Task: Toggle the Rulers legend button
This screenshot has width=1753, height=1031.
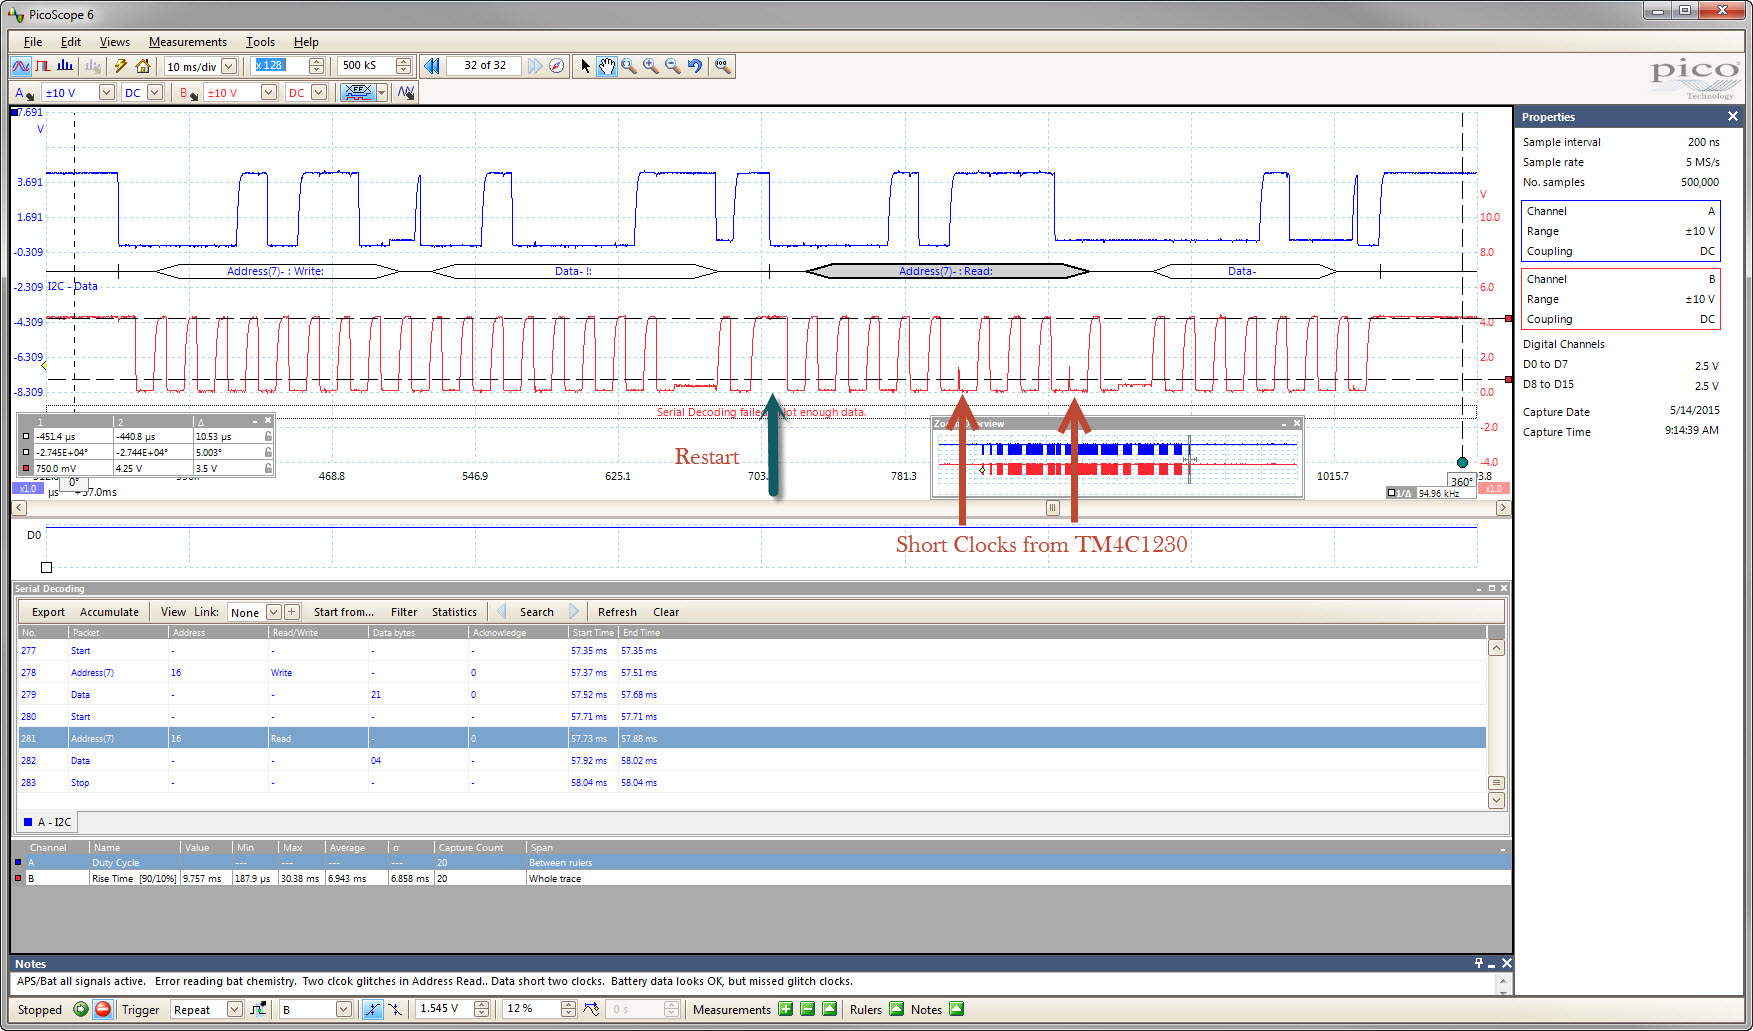Action: [897, 1009]
